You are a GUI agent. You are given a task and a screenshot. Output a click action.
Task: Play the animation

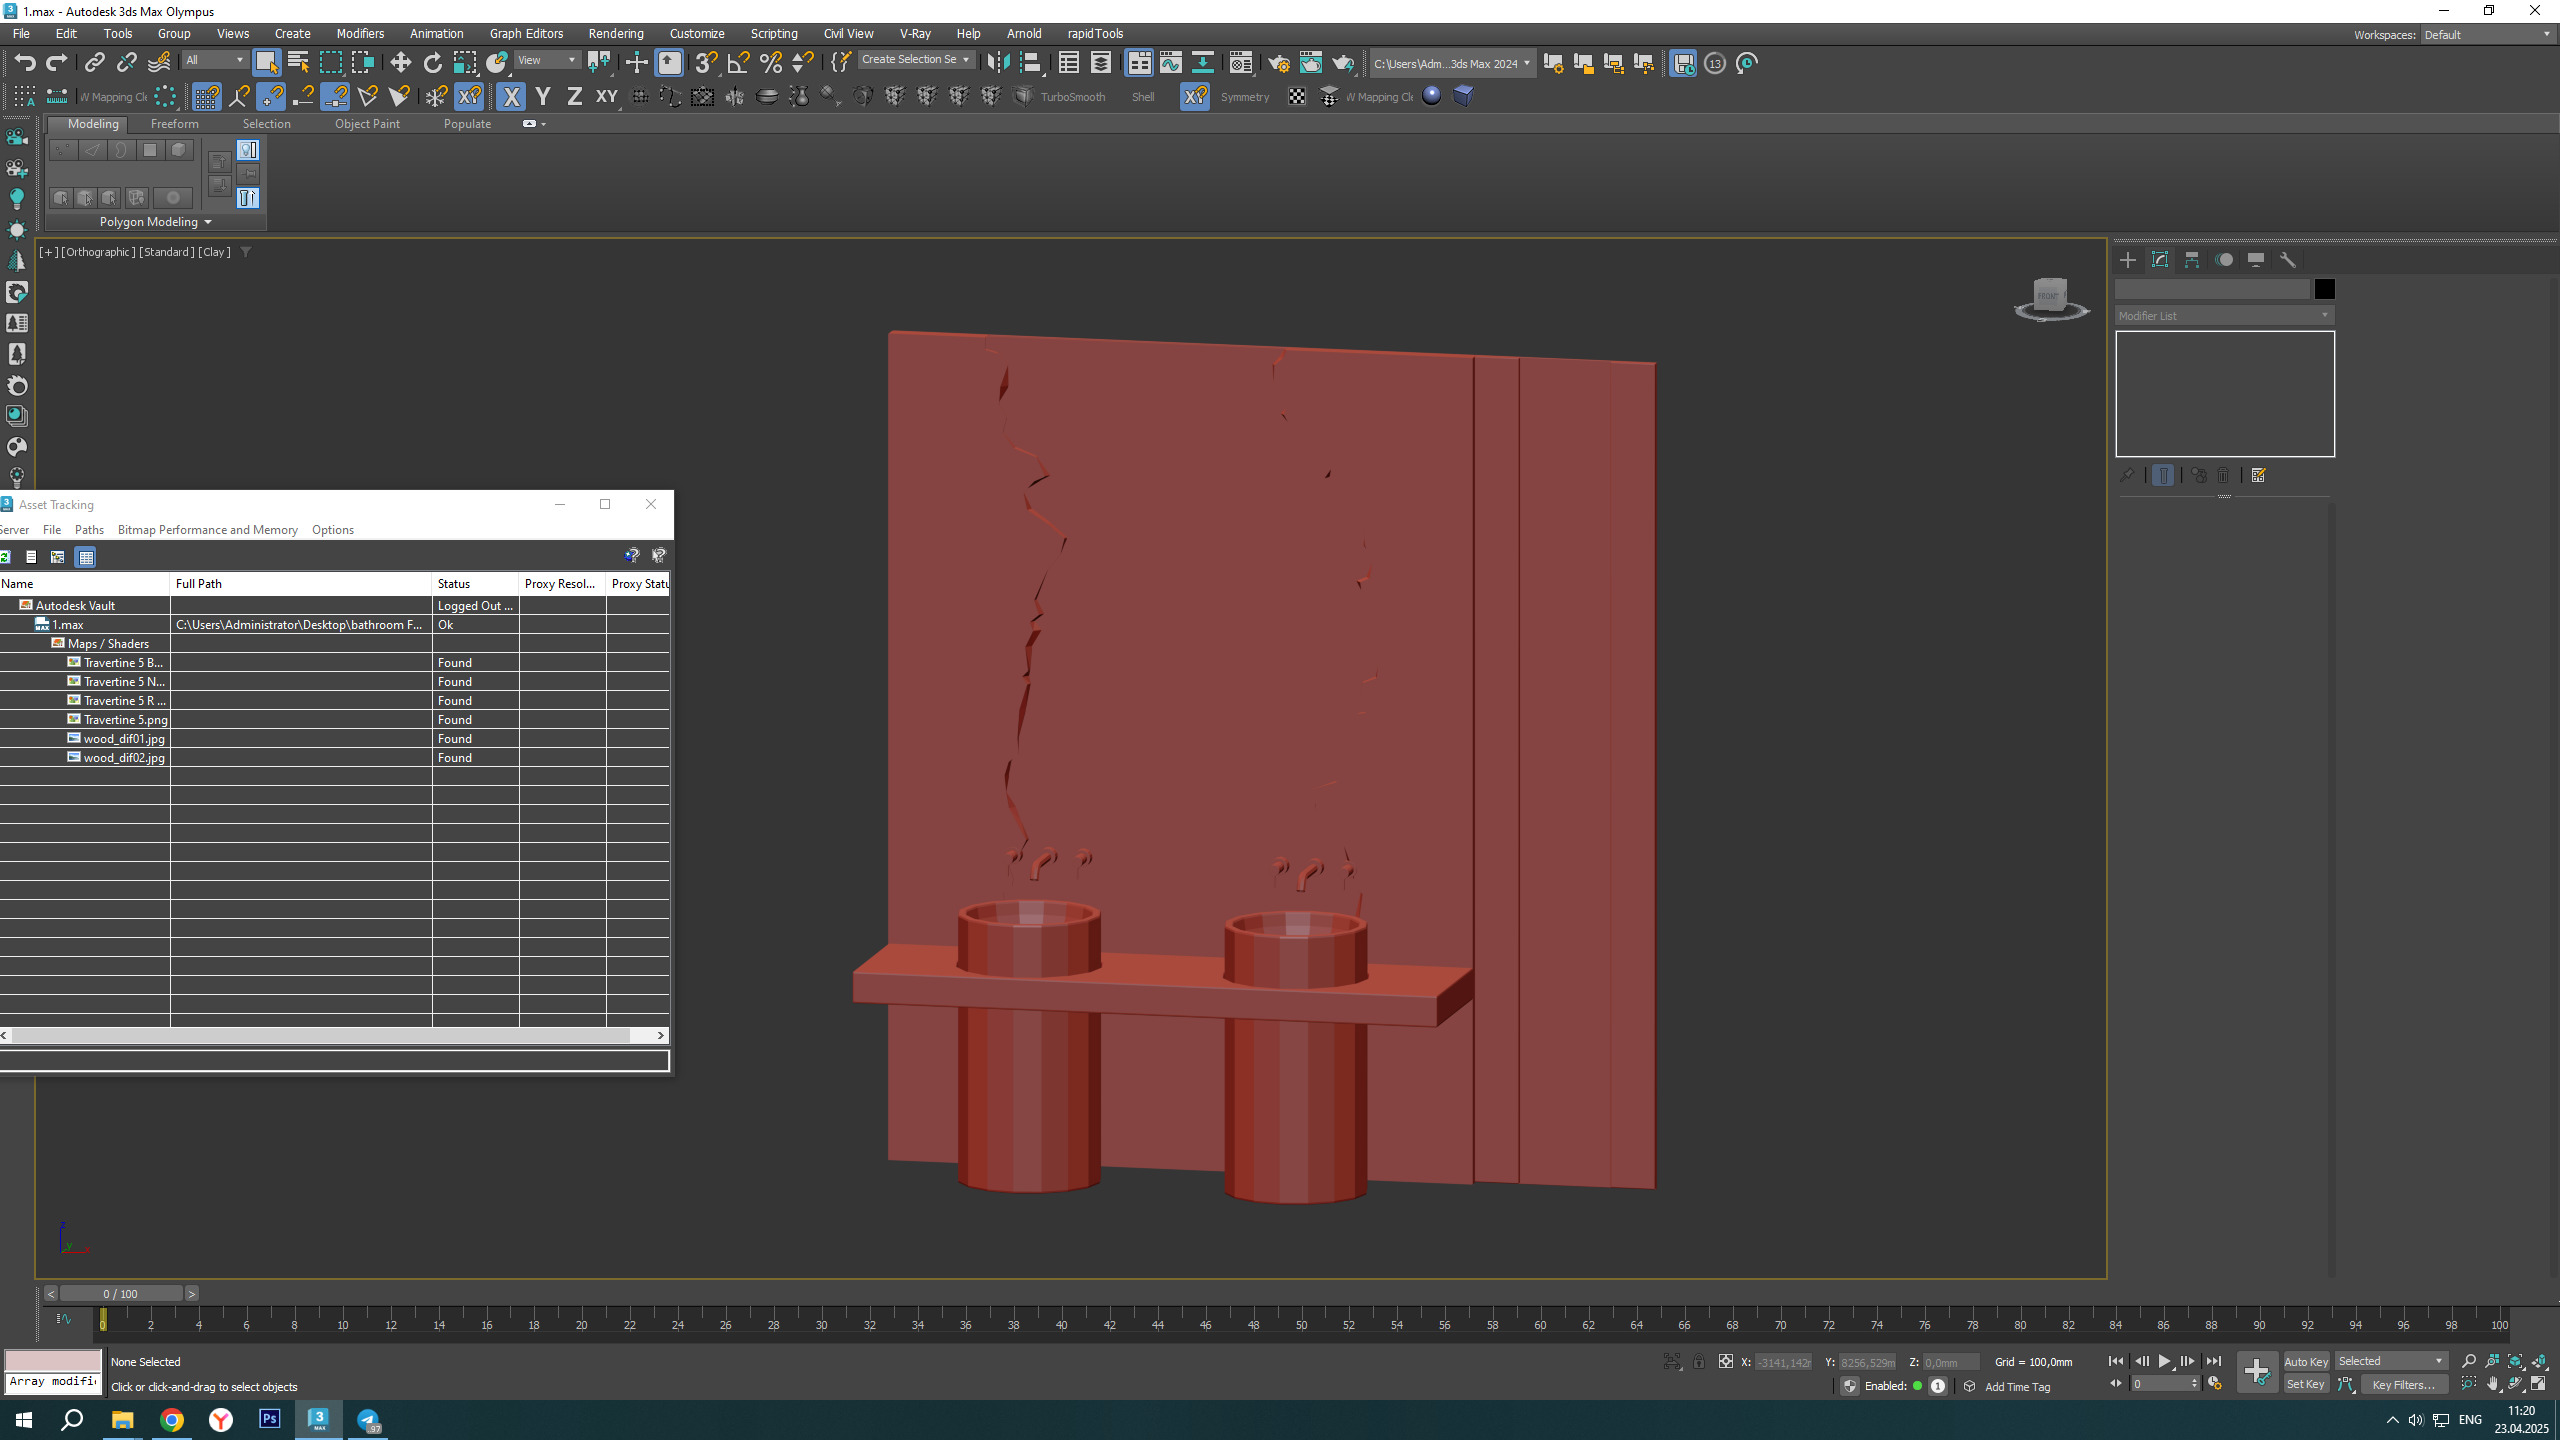[2164, 1362]
